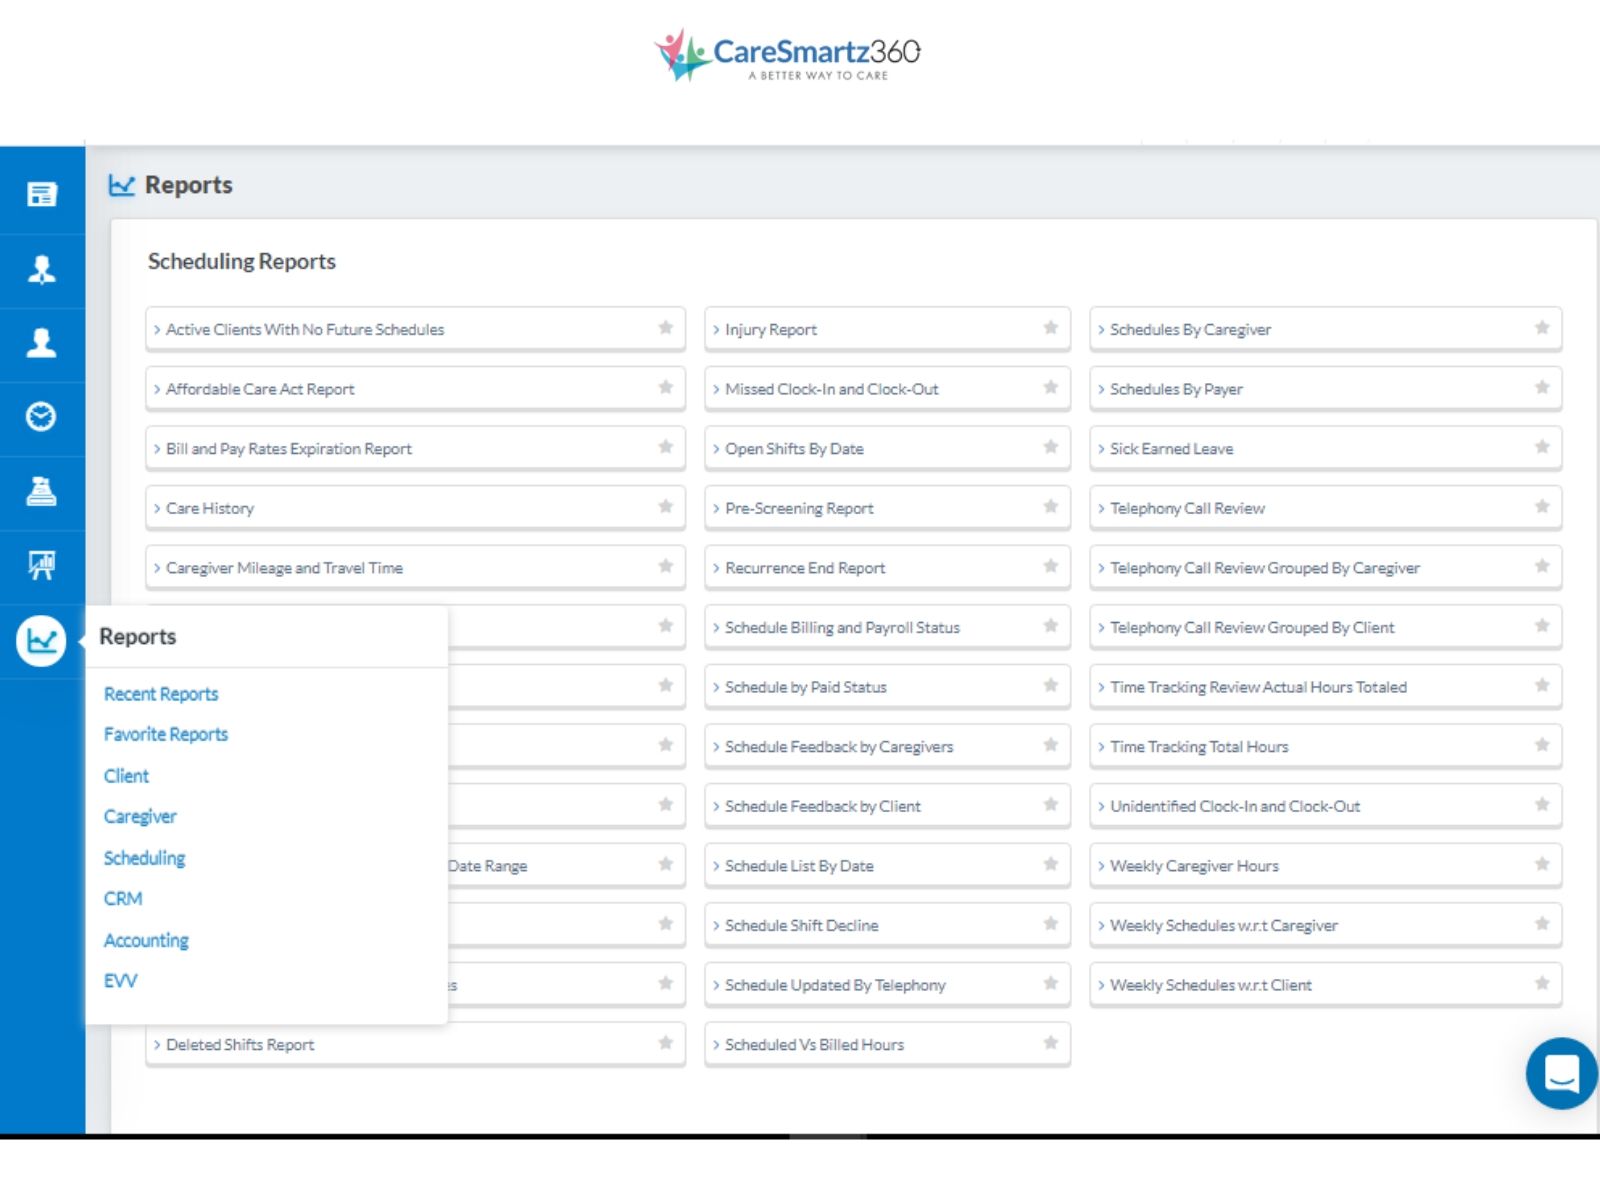Star Bill and Pay Rates Expiration Report
Image resolution: width=1600 pixels, height=1200 pixels.
coord(666,447)
